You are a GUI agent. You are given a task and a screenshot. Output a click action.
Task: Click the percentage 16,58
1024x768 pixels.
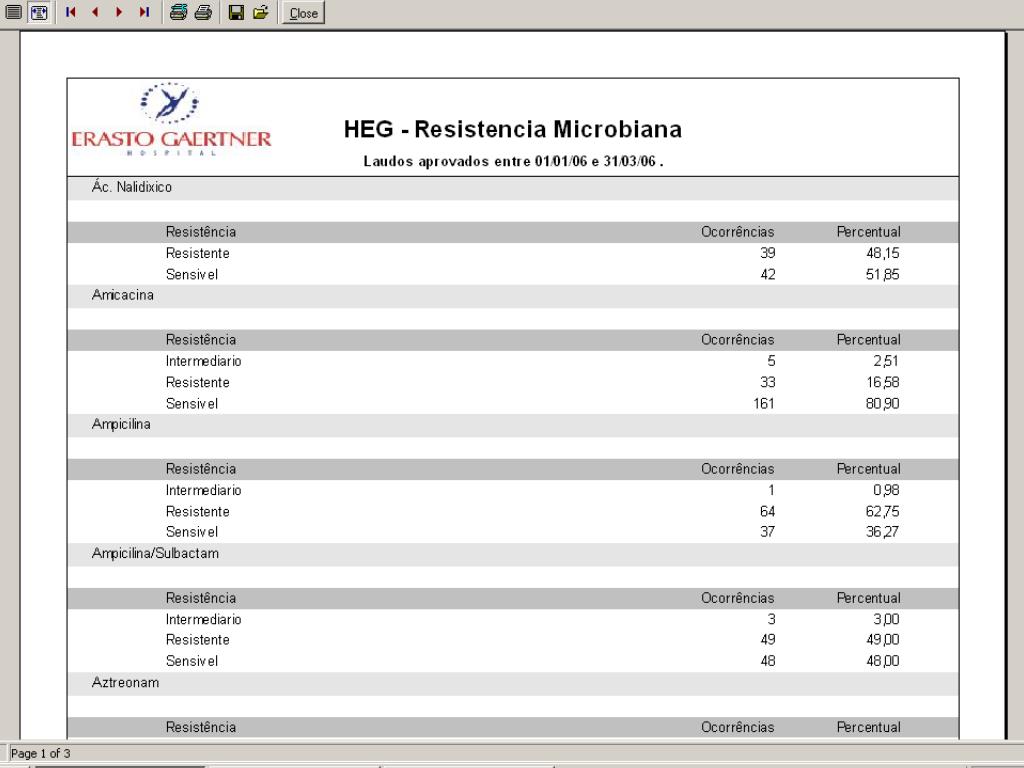click(x=883, y=383)
